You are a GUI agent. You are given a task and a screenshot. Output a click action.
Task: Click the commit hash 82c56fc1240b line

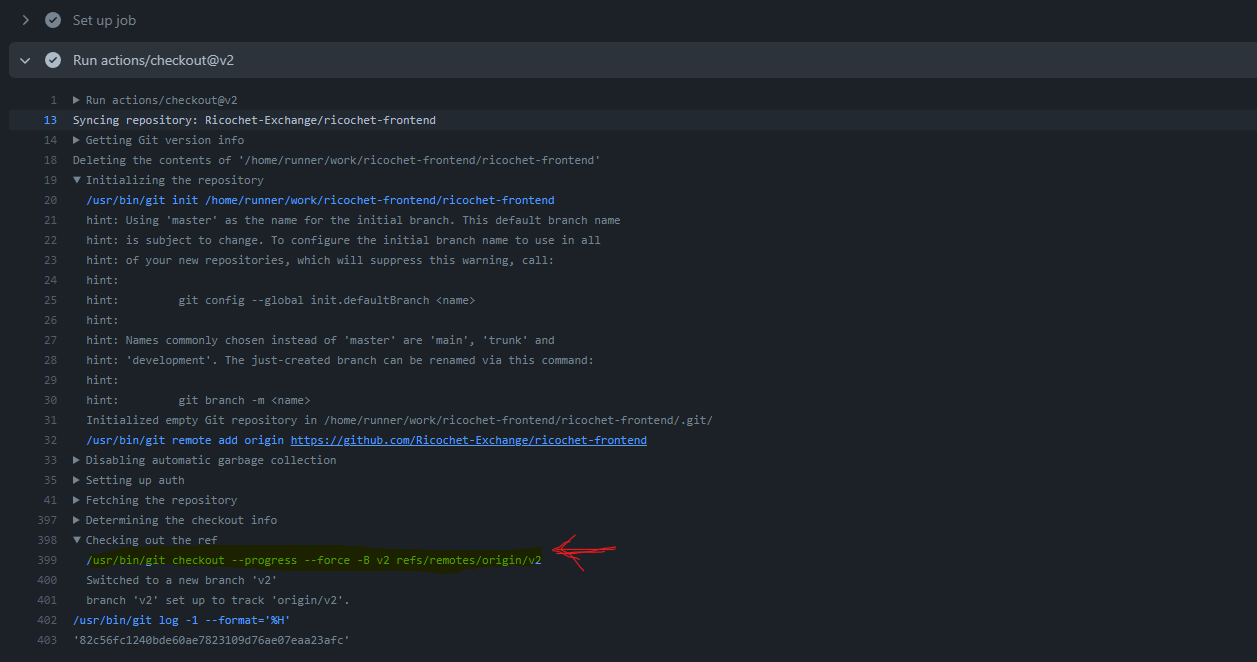[x=211, y=640]
